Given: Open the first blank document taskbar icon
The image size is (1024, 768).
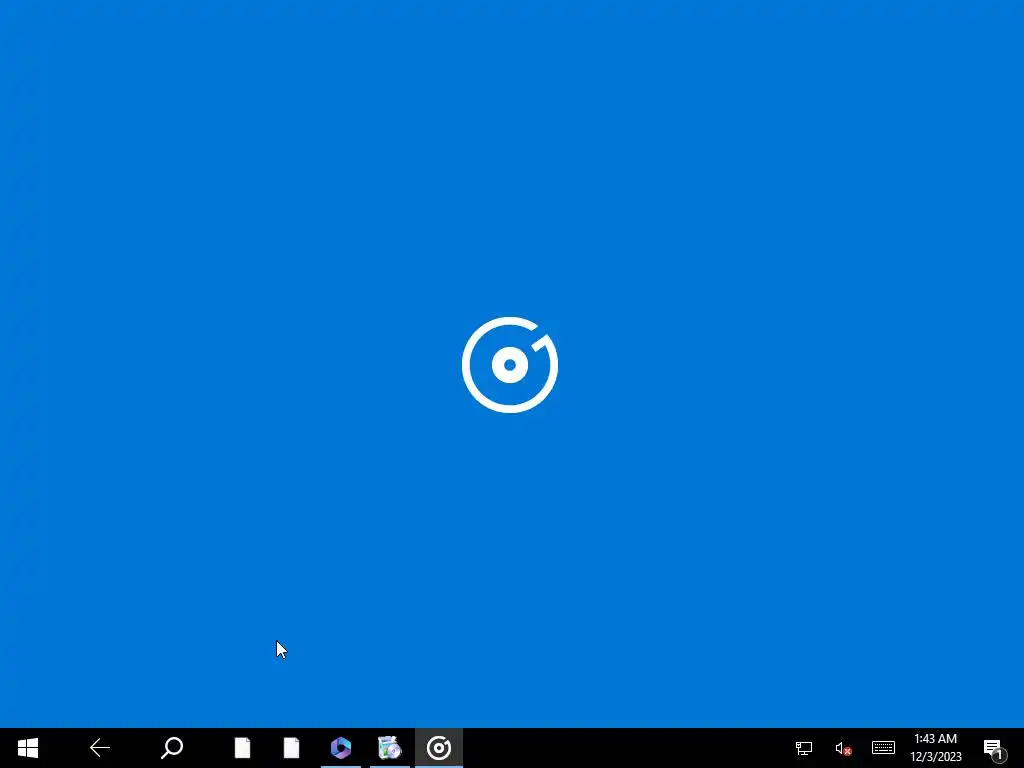Looking at the screenshot, I should tap(242, 748).
